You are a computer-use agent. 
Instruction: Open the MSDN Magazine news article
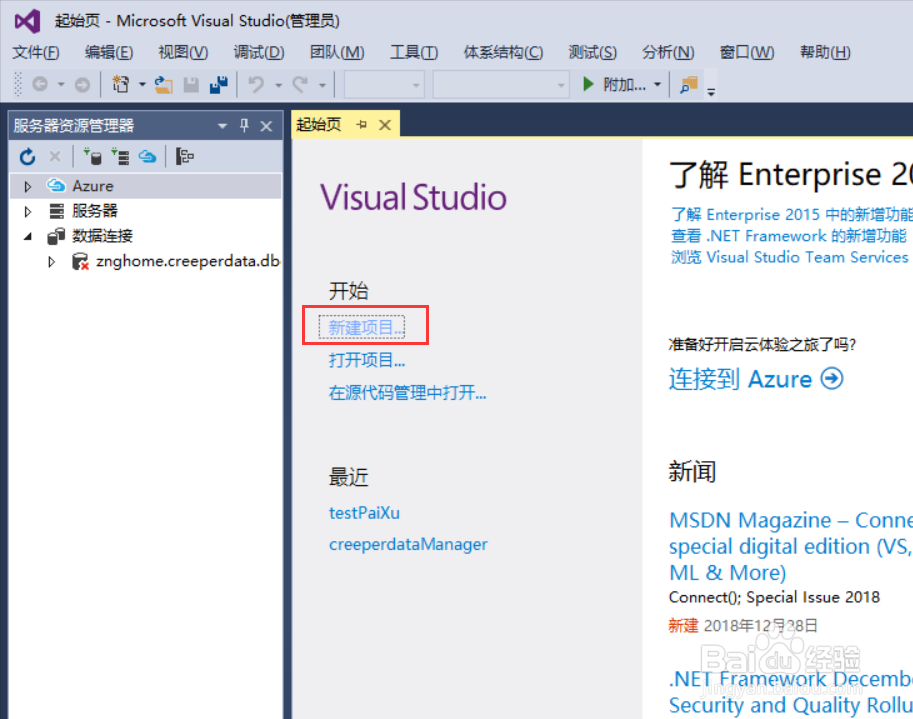point(791,546)
